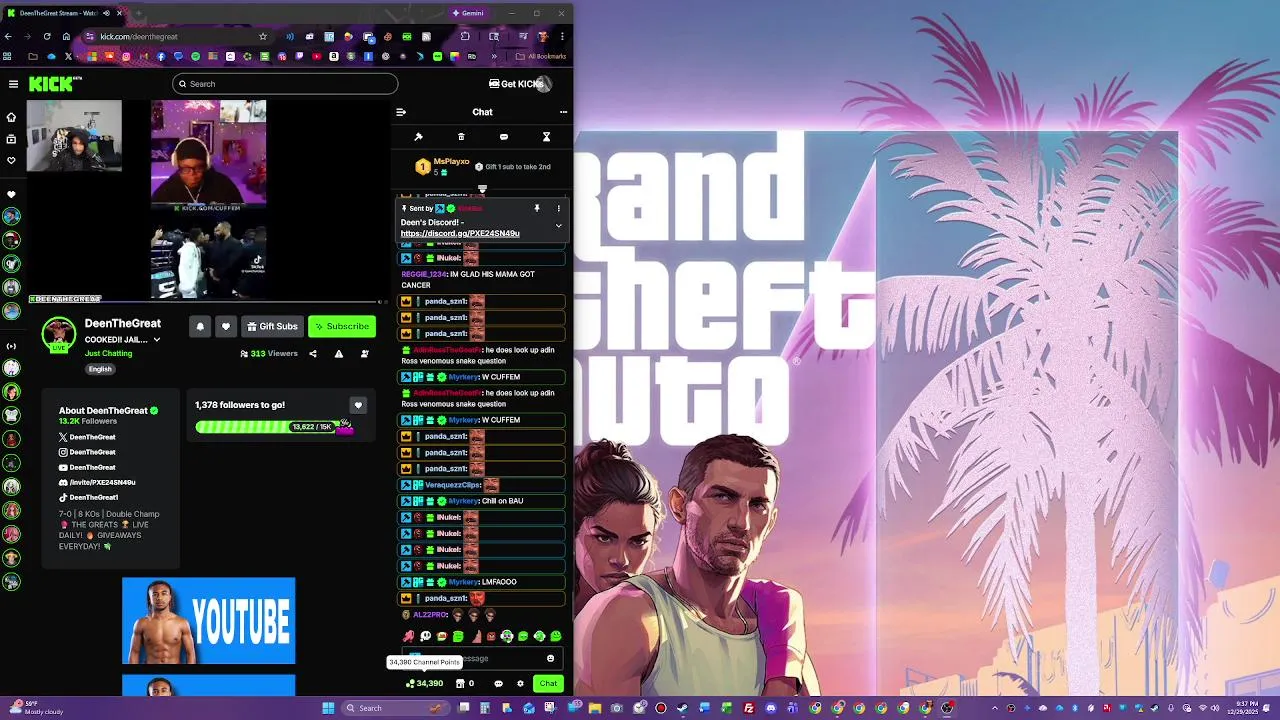Send message with green Chat button
The width and height of the screenshot is (1280, 720).
click(548, 684)
